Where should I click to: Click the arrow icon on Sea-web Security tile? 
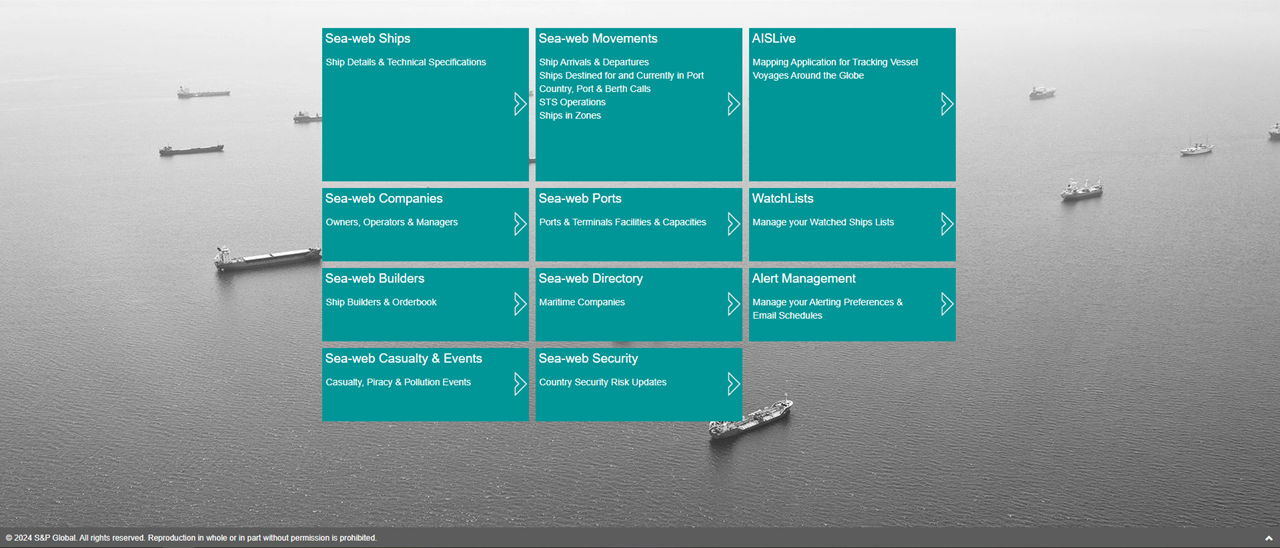(x=733, y=384)
